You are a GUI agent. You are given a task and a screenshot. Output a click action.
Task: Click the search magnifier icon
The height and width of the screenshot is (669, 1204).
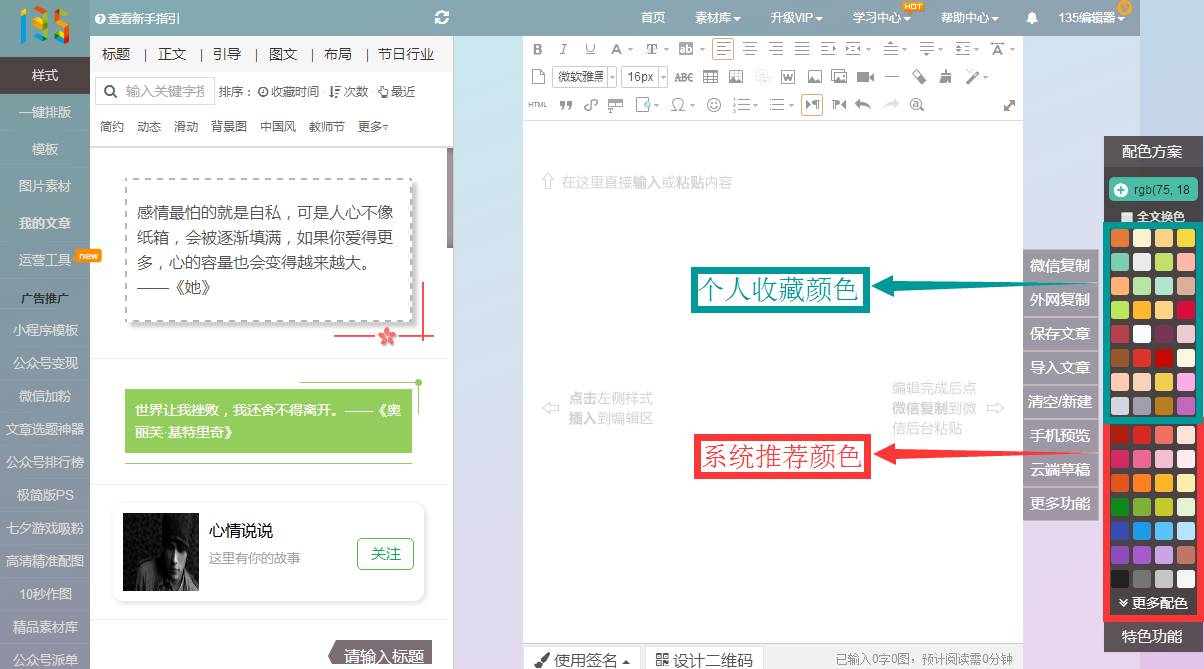pyautogui.click(x=109, y=91)
